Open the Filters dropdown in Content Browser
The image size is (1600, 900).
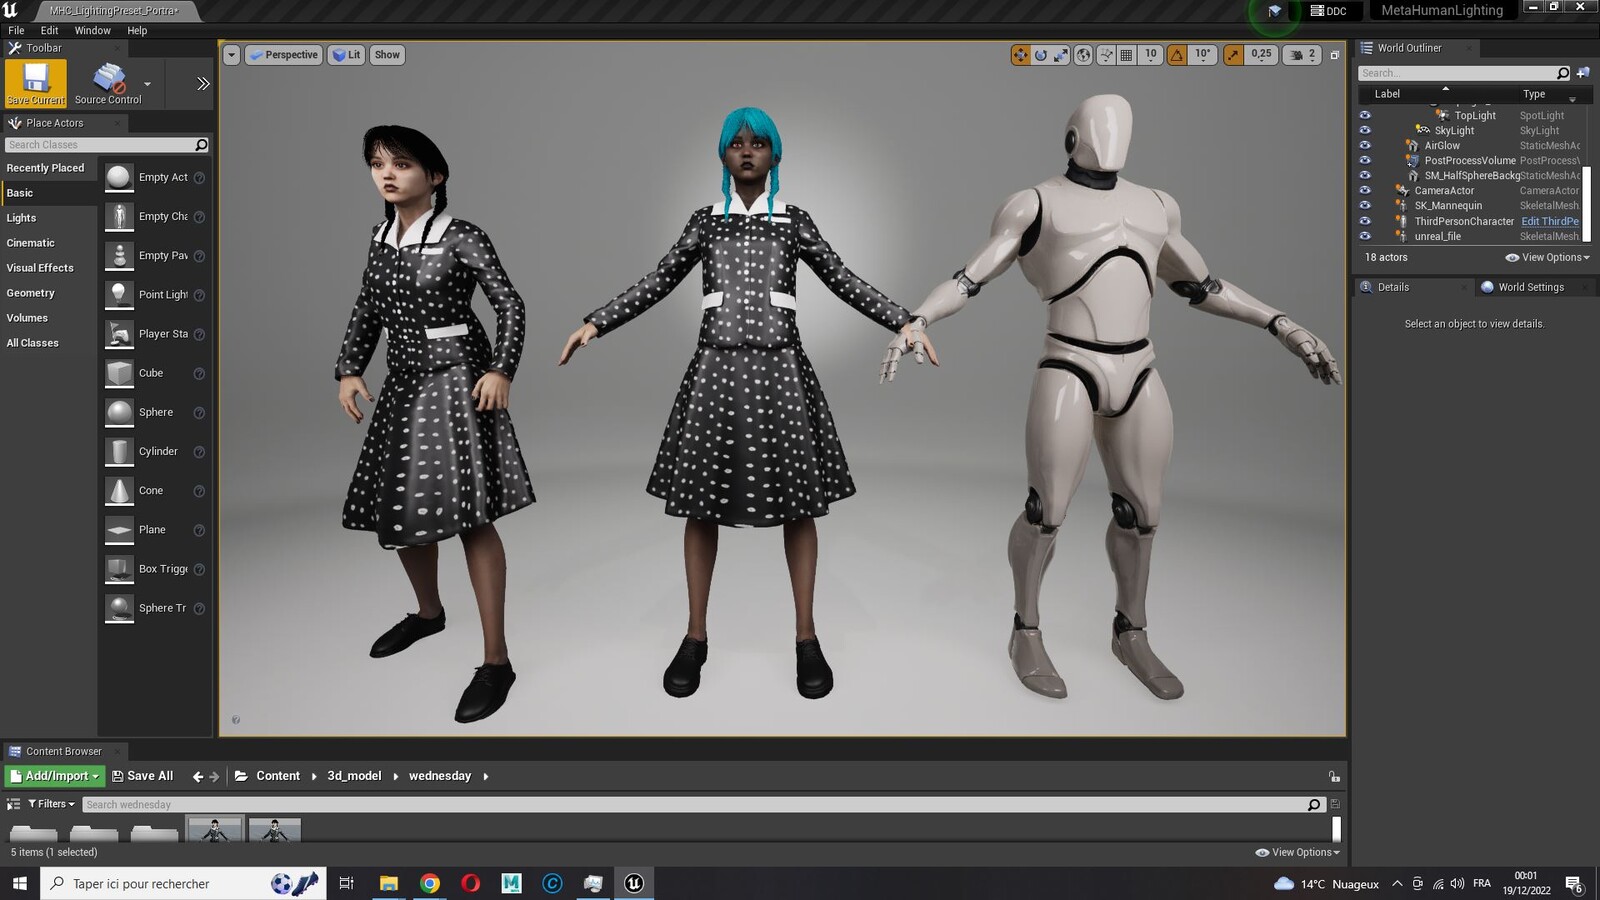51,804
